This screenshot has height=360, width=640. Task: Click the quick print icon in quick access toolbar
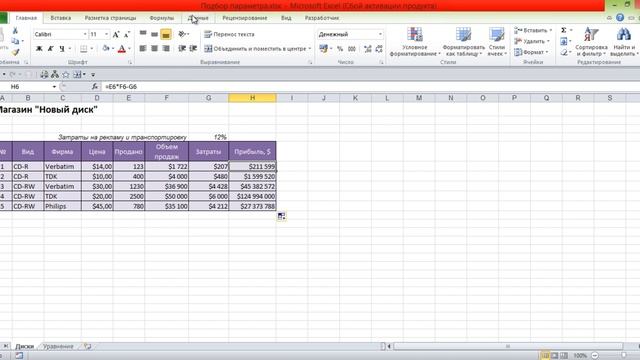coord(44,75)
